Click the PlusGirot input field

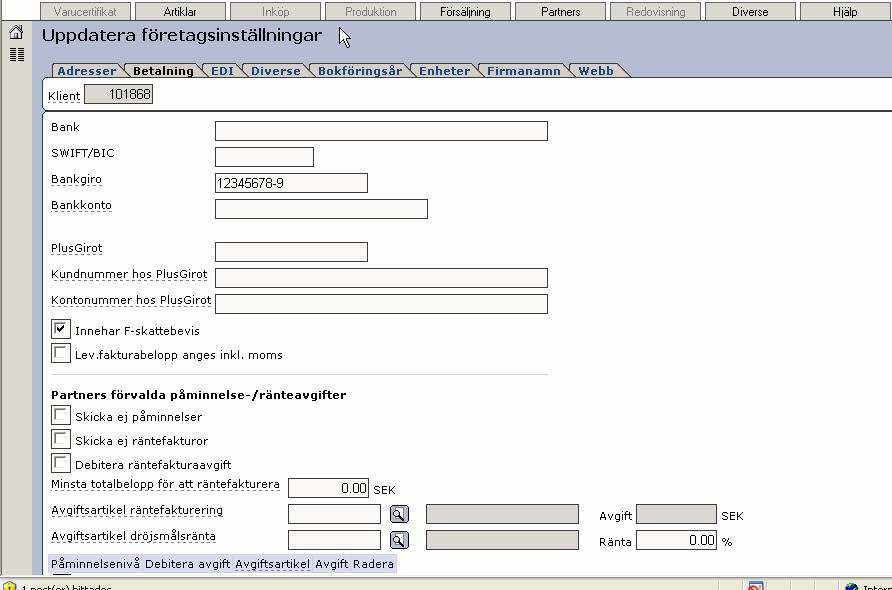click(291, 252)
